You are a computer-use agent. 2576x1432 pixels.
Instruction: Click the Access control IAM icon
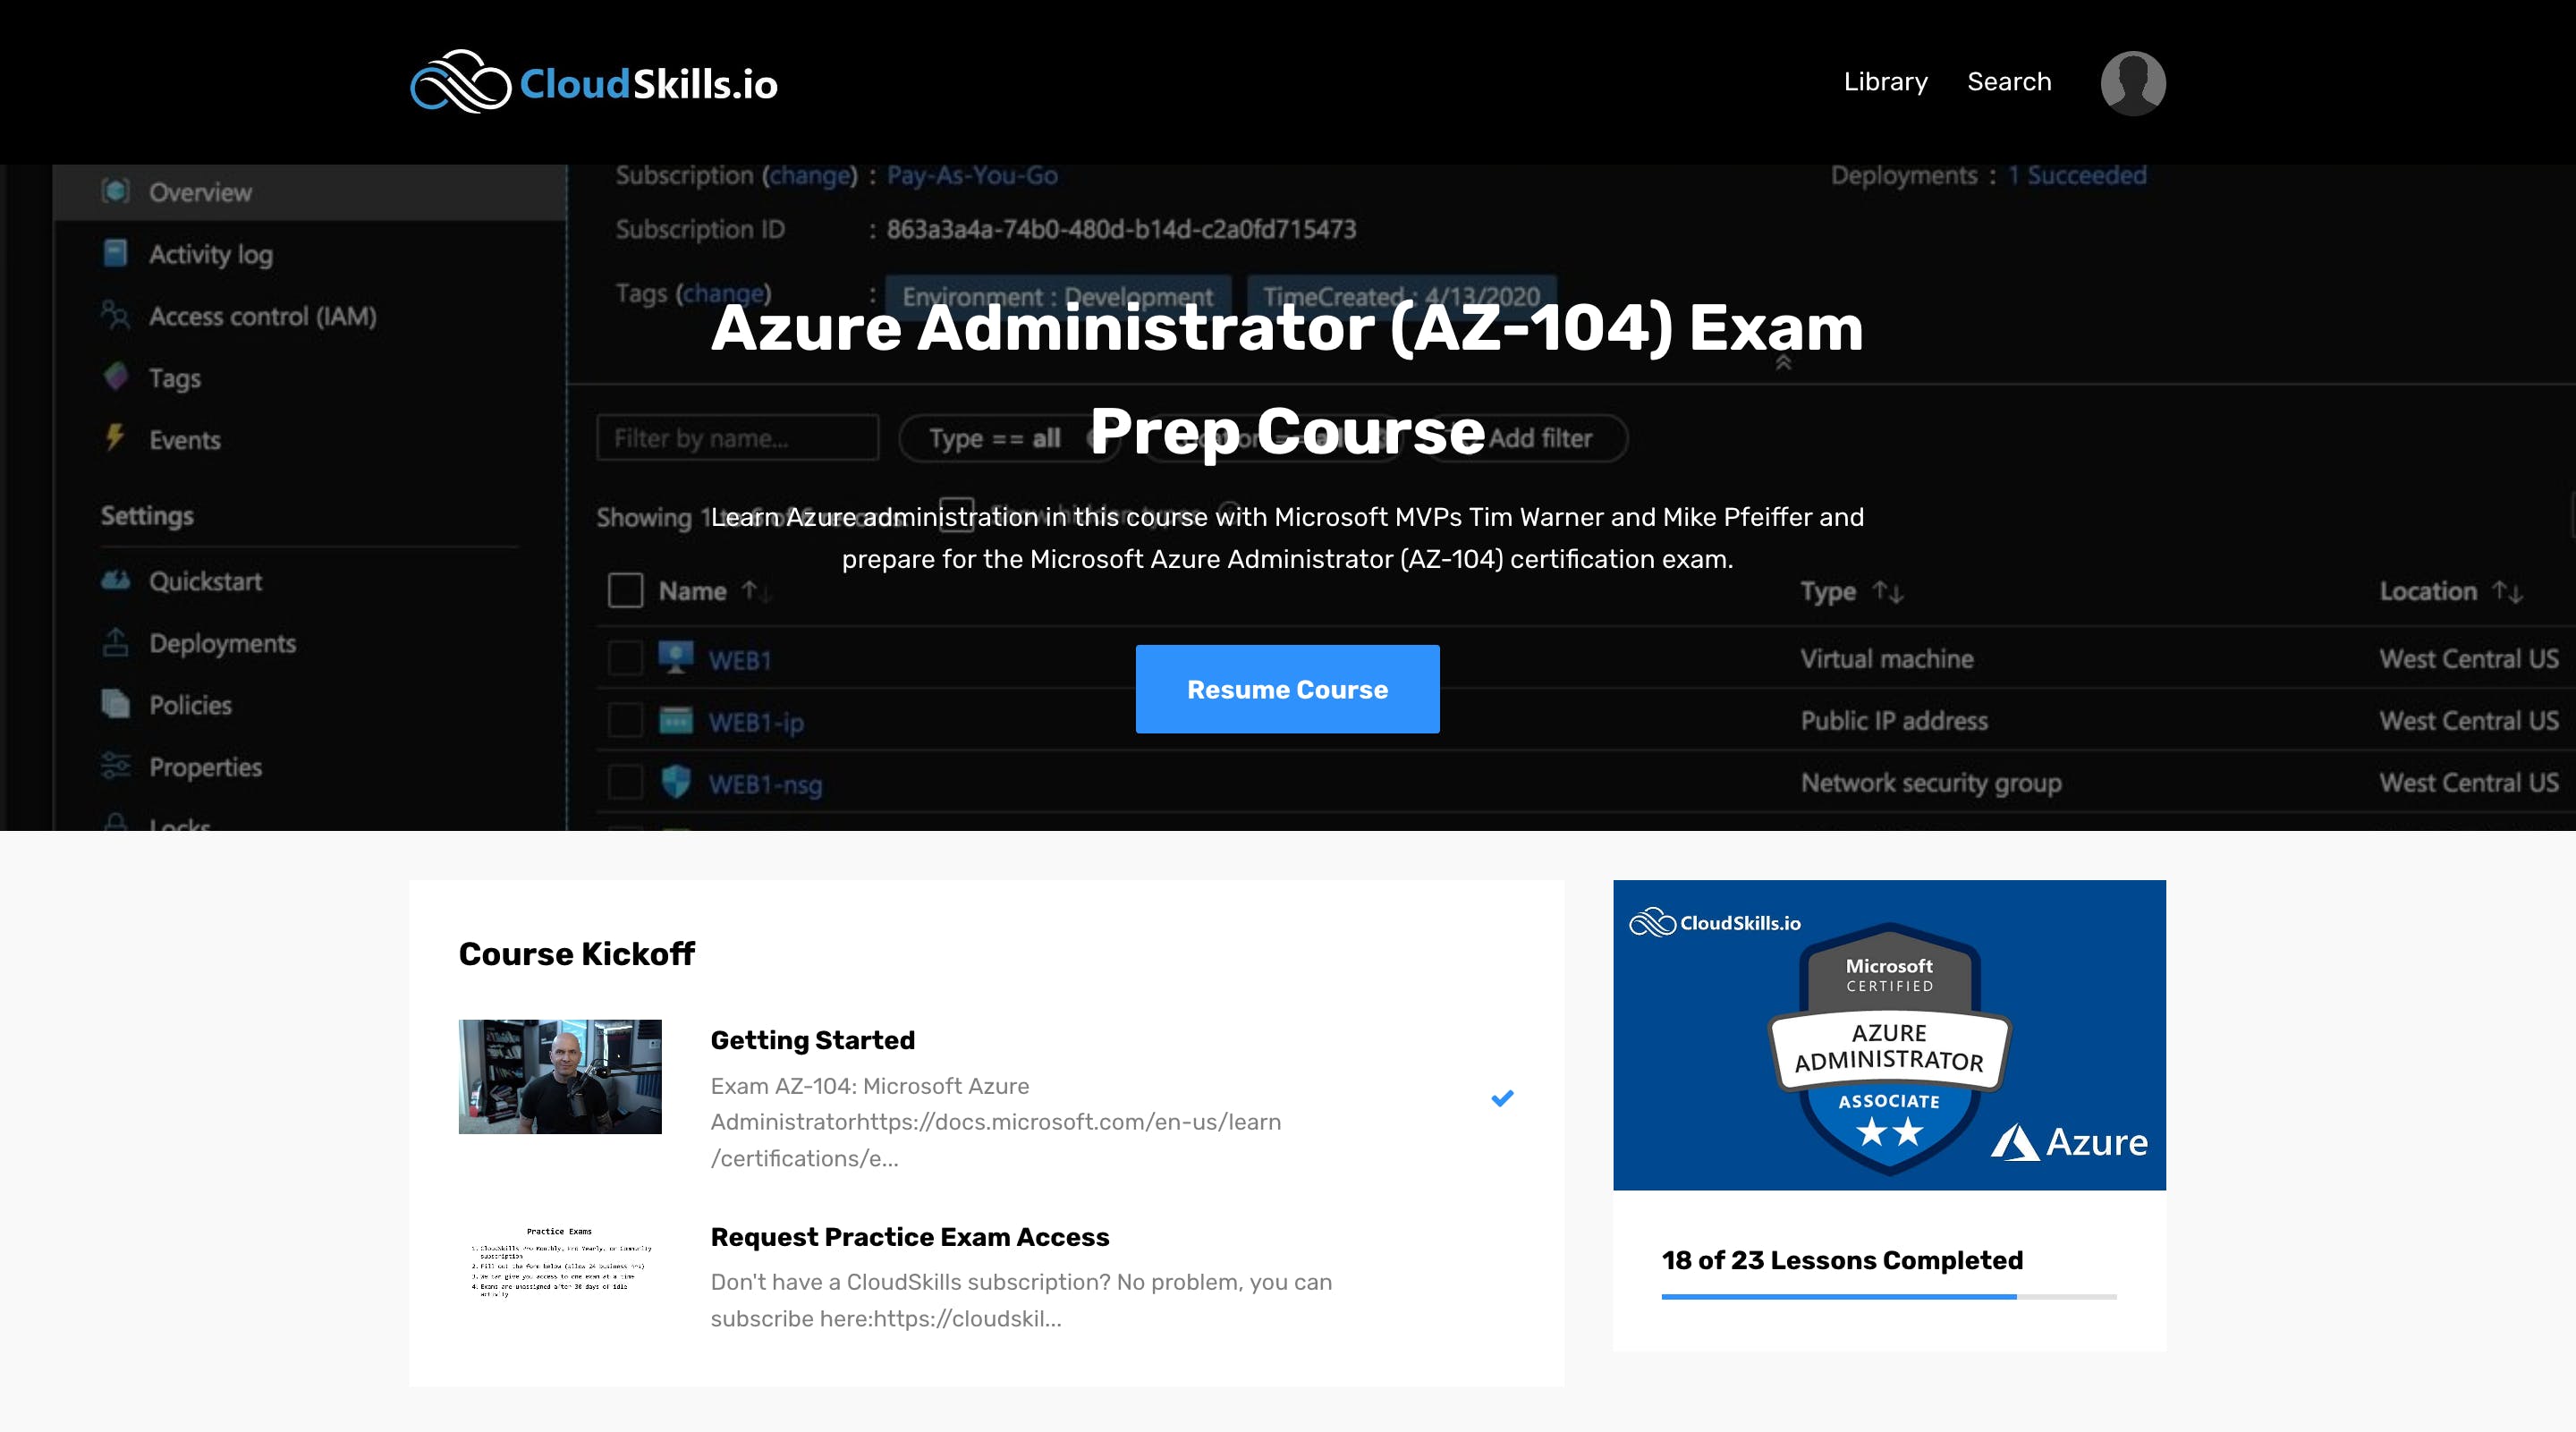pos(114,314)
